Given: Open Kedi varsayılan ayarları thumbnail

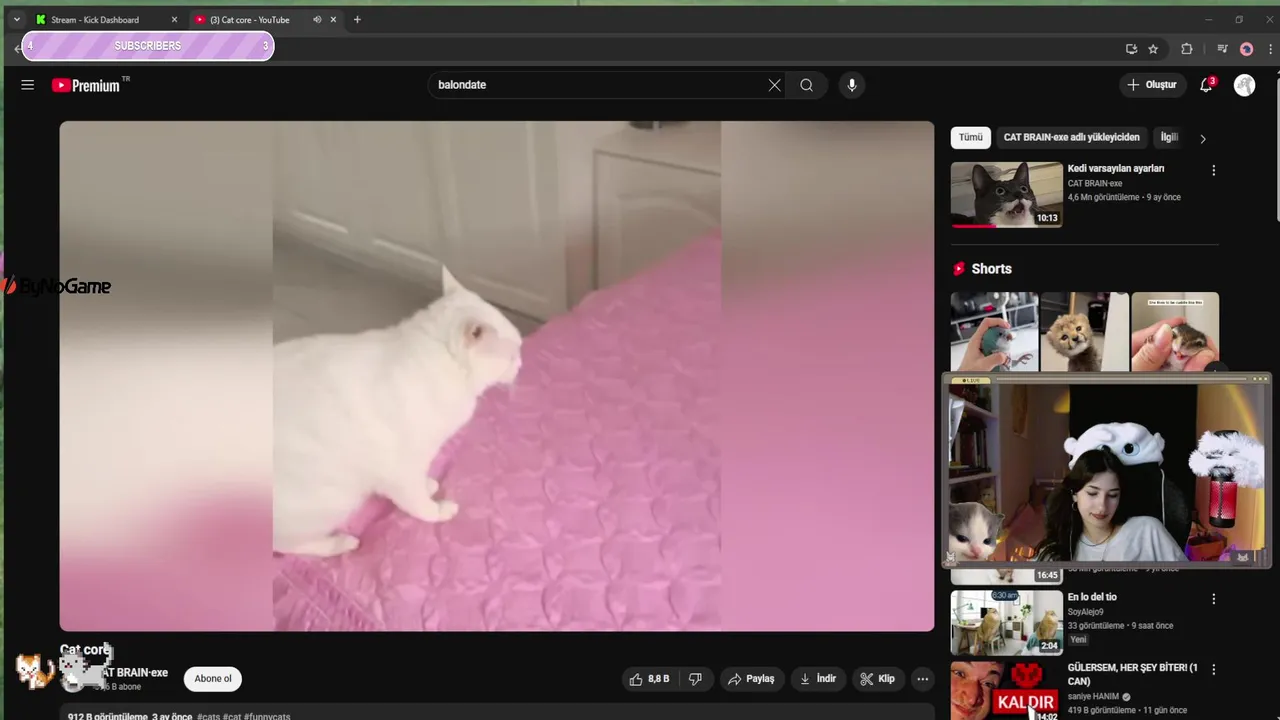Looking at the screenshot, I should [x=1006, y=195].
